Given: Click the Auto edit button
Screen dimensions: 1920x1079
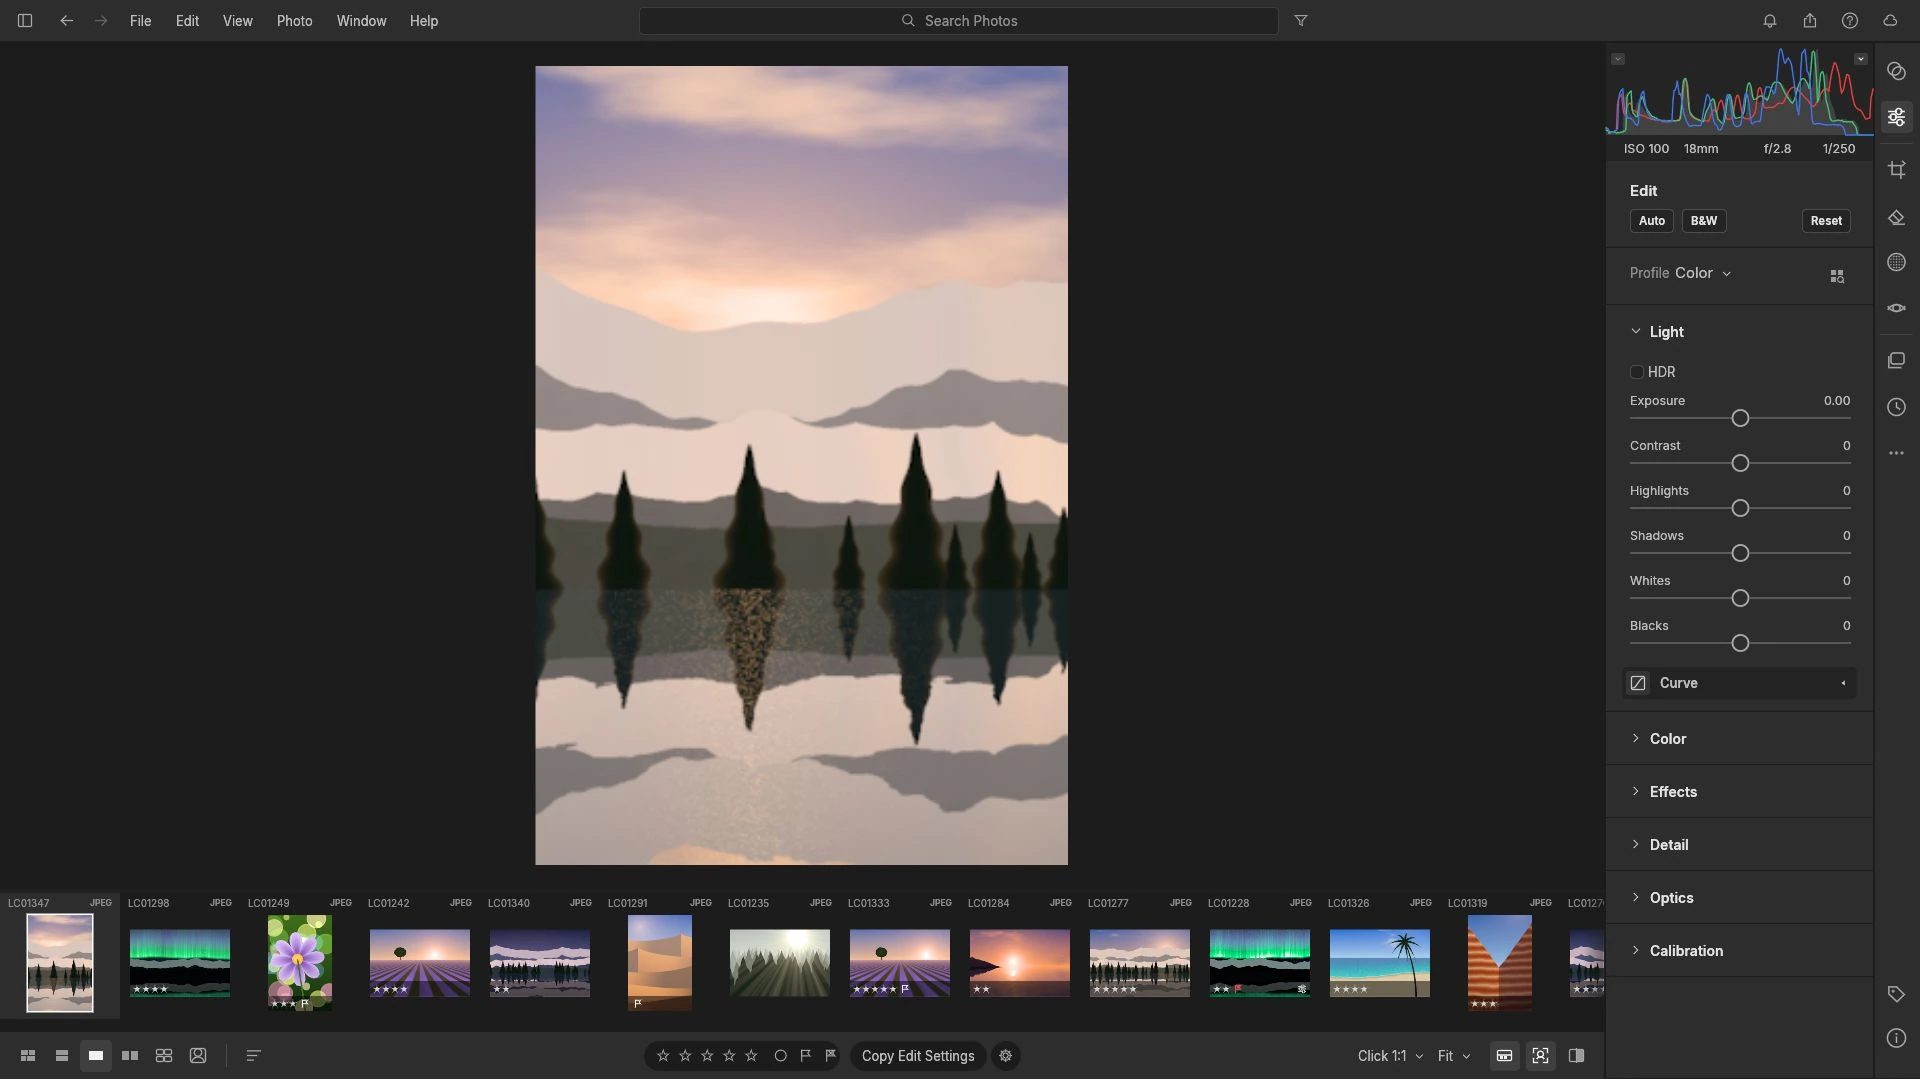Looking at the screenshot, I should 1651,221.
